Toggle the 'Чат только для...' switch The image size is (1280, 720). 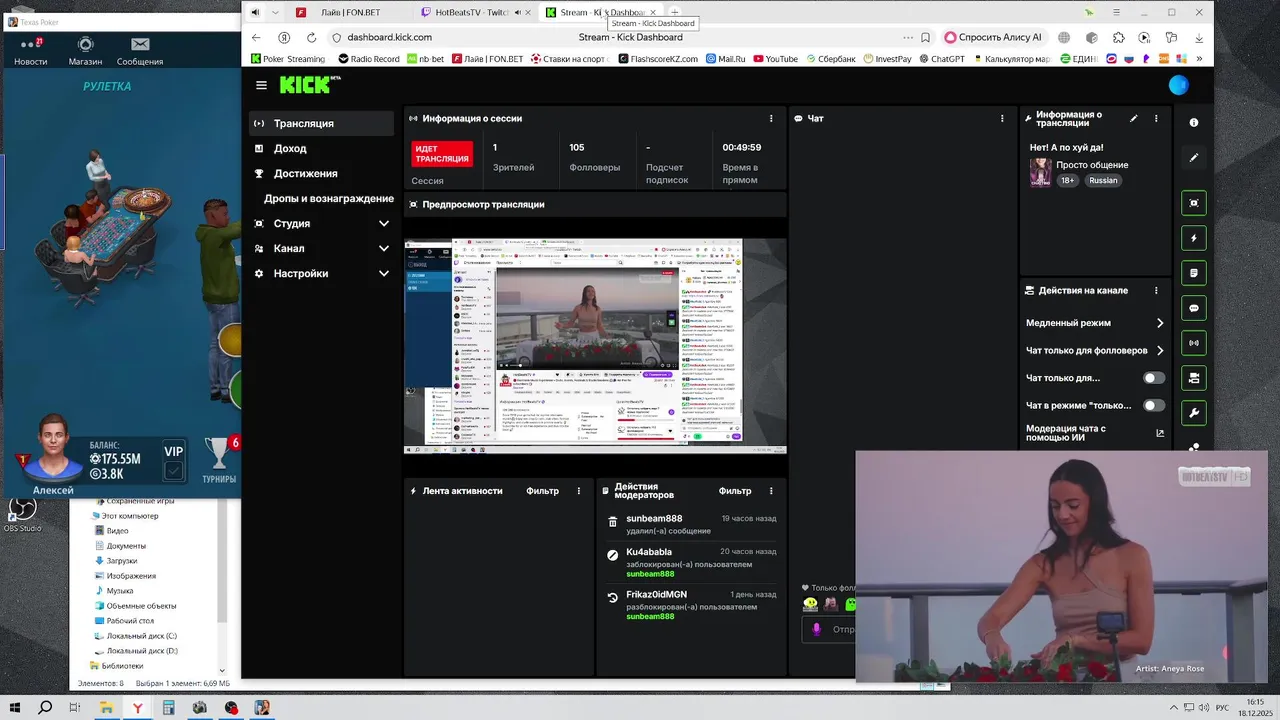1154,378
